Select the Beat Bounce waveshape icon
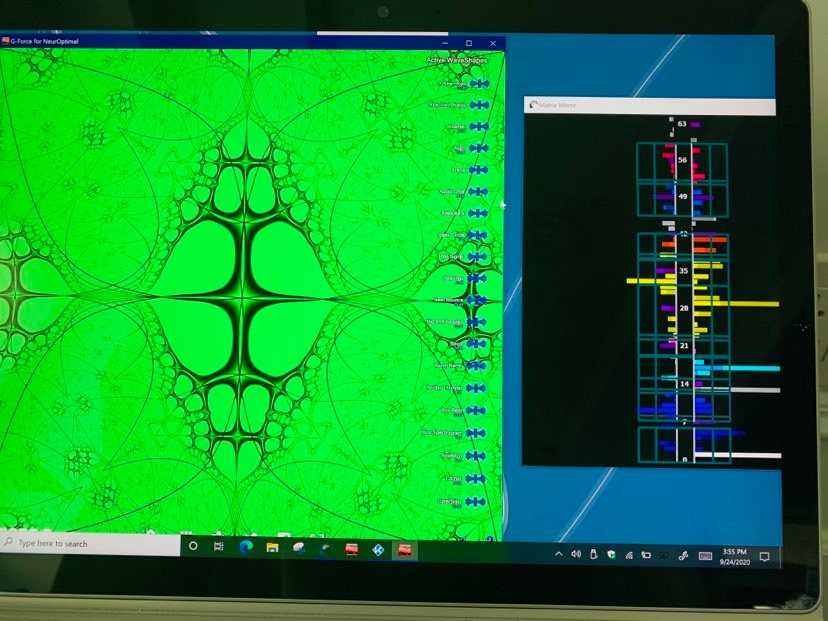828x621 pixels. [477, 300]
